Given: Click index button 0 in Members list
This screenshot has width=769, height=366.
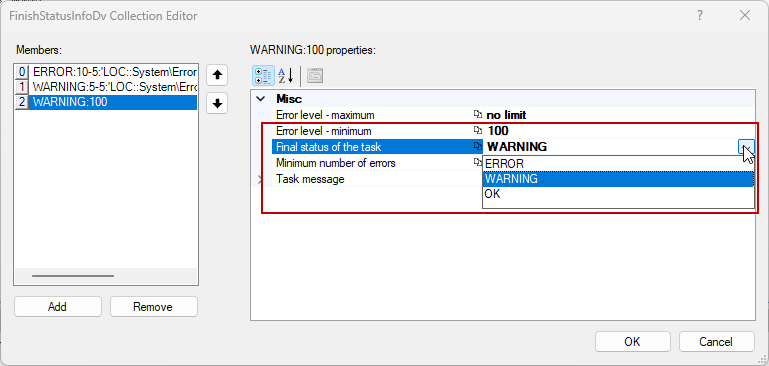Looking at the screenshot, I should 22,72.
